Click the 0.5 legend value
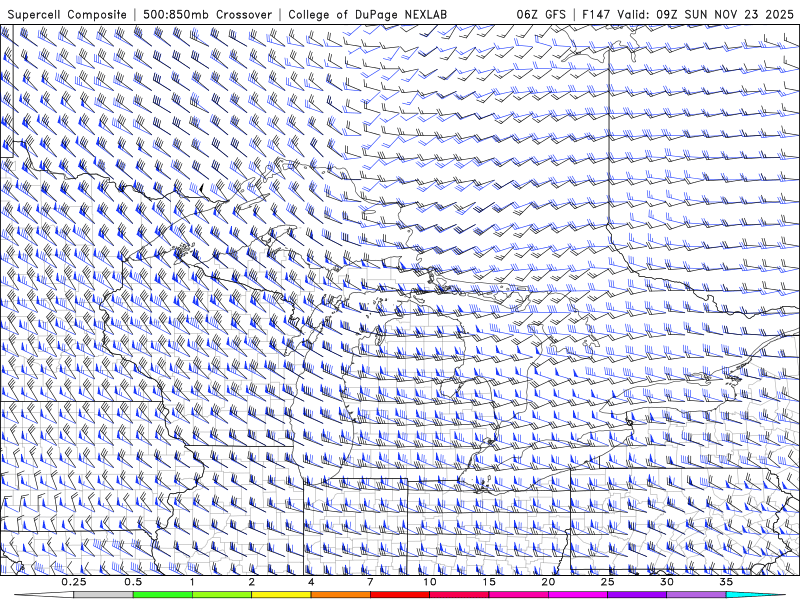The image size is (800, 600). (x=133, y=582)
